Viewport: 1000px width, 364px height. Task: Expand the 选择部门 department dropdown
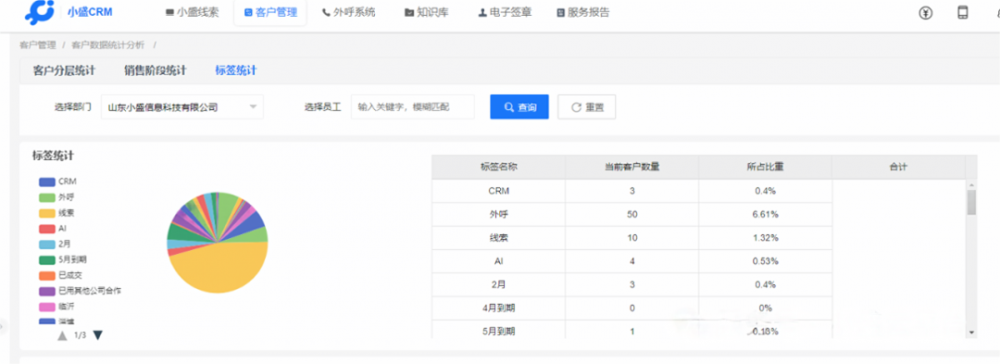(182, 107)
